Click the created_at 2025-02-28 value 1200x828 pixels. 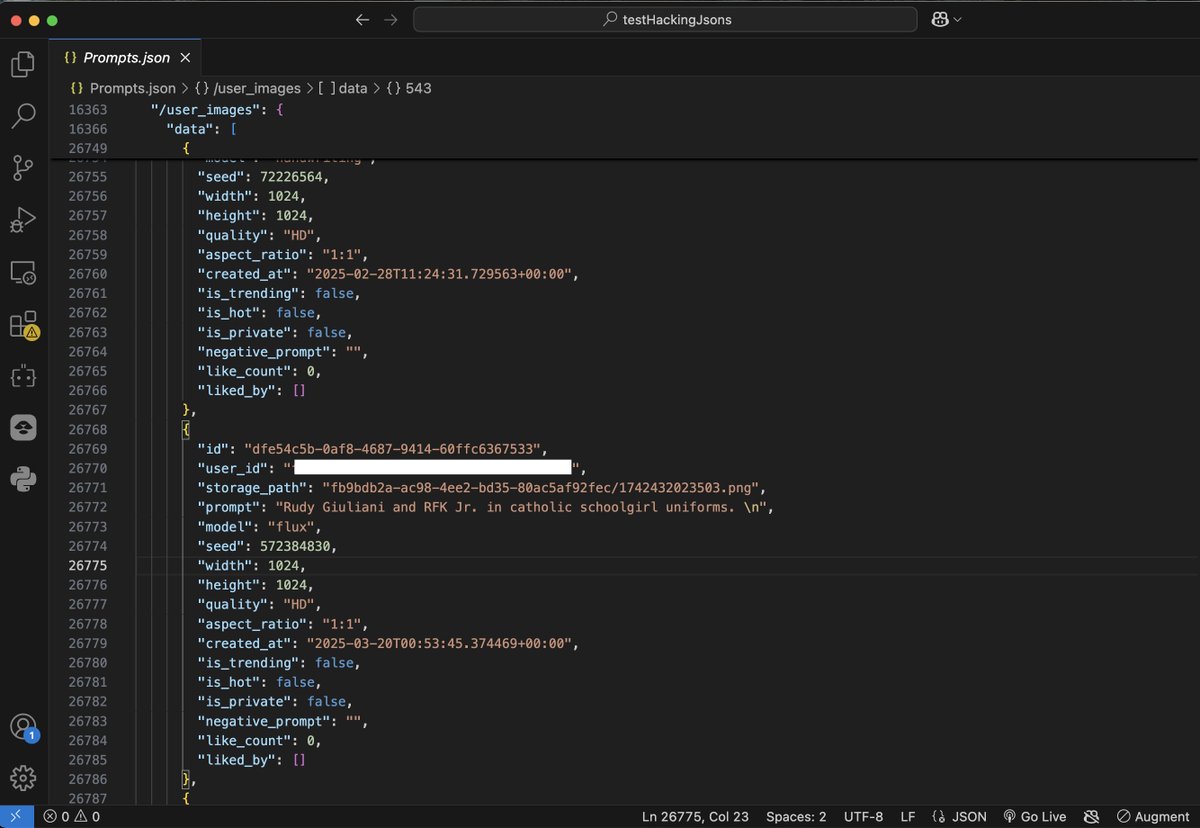(x=442, y=274)
